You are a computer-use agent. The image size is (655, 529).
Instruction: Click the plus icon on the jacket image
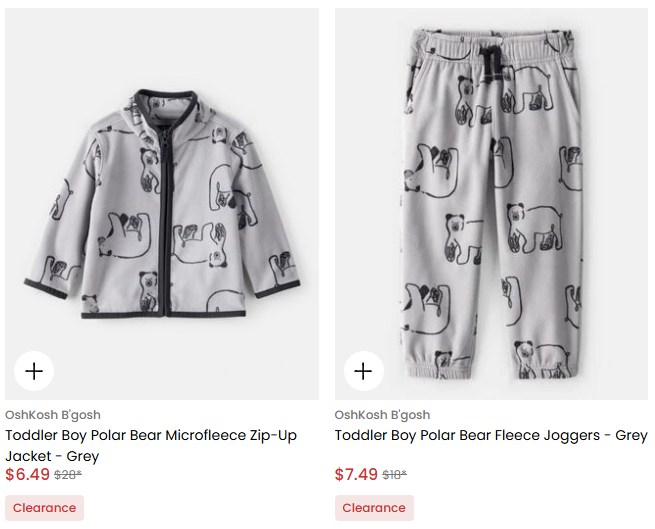click(x=34, y=371)
